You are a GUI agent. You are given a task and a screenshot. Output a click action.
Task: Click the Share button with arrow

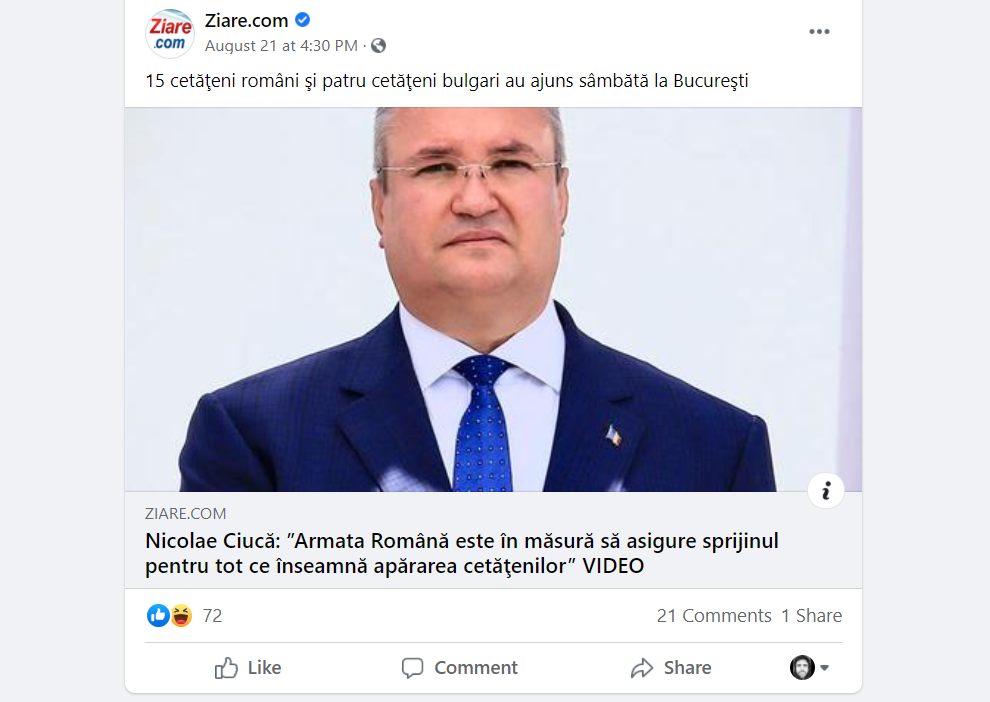671,668
